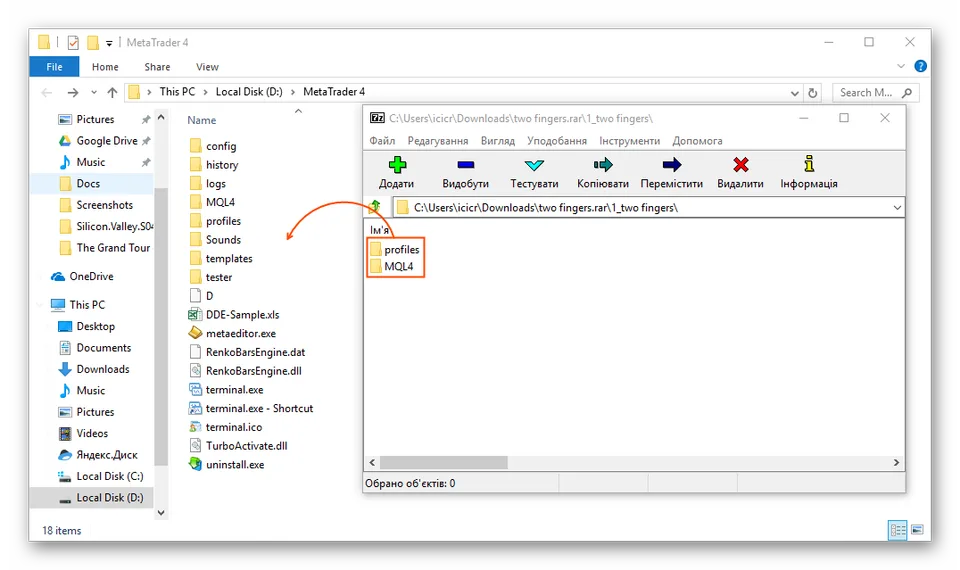Click the Explorer help question mark icon
Screen dimensions: 960x570
pyautogui.click(x=920, y=66)
